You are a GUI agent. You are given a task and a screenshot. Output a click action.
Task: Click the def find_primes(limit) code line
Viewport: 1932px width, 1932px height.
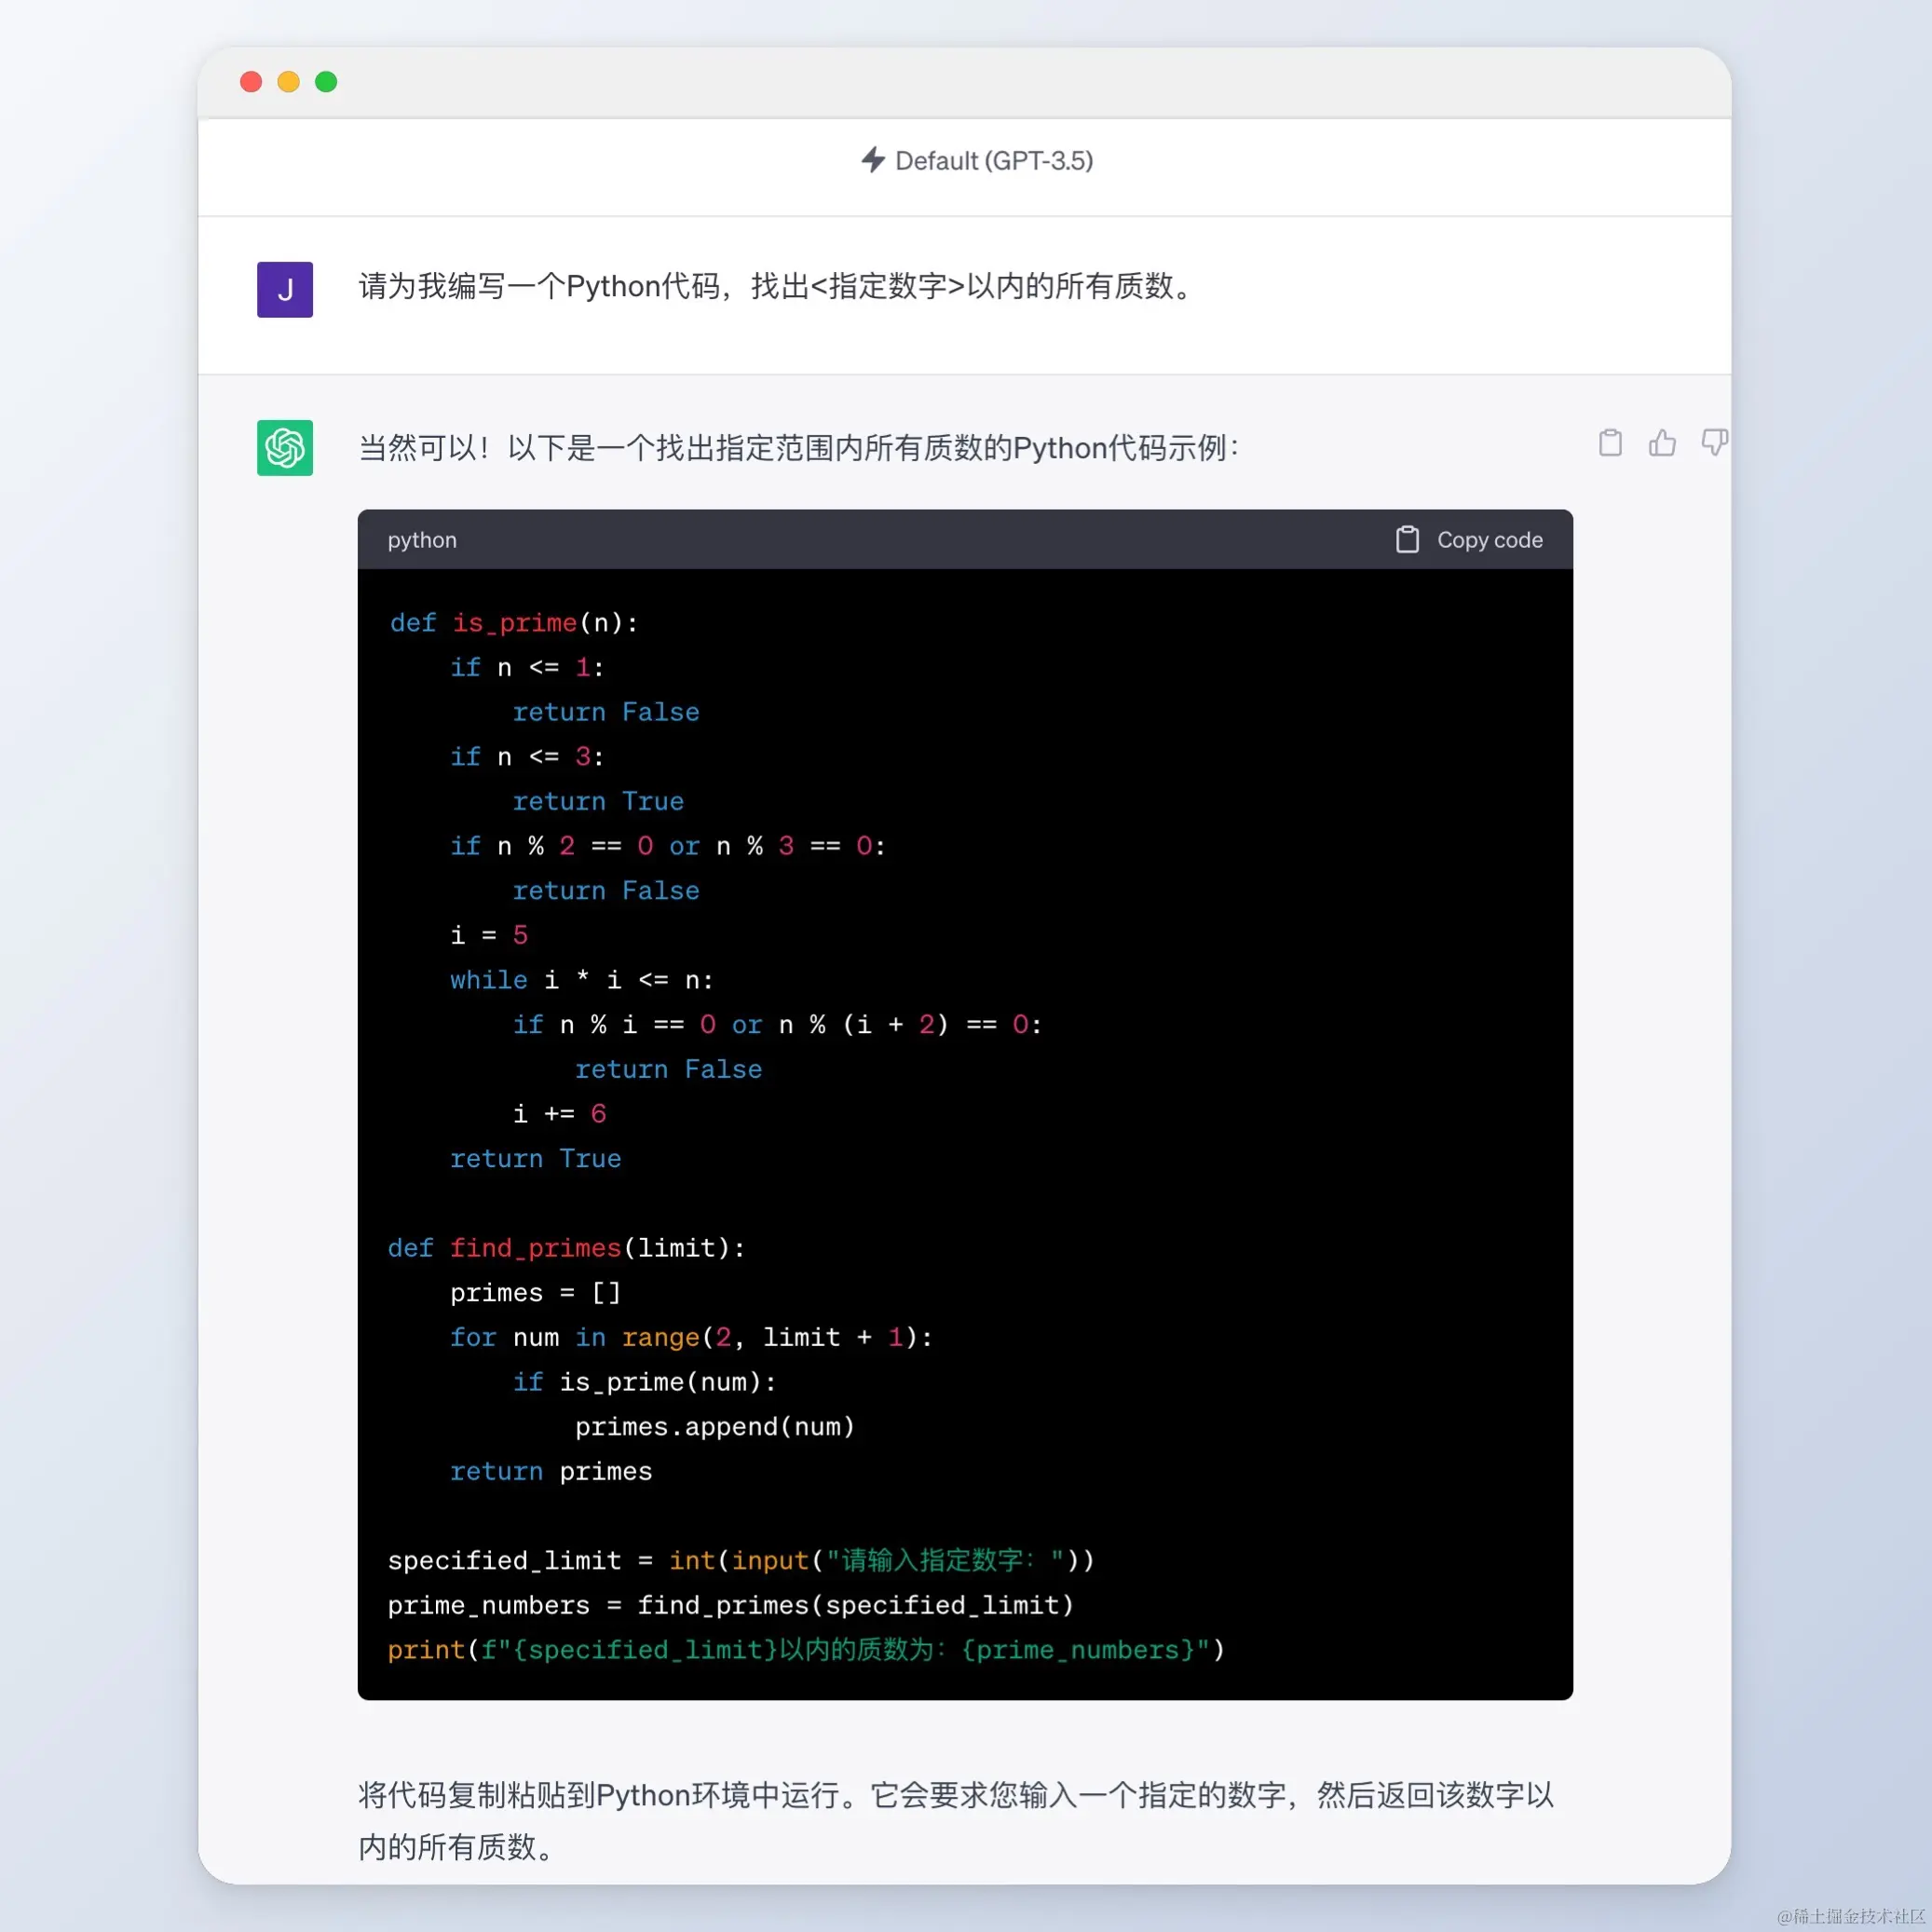566,1248
